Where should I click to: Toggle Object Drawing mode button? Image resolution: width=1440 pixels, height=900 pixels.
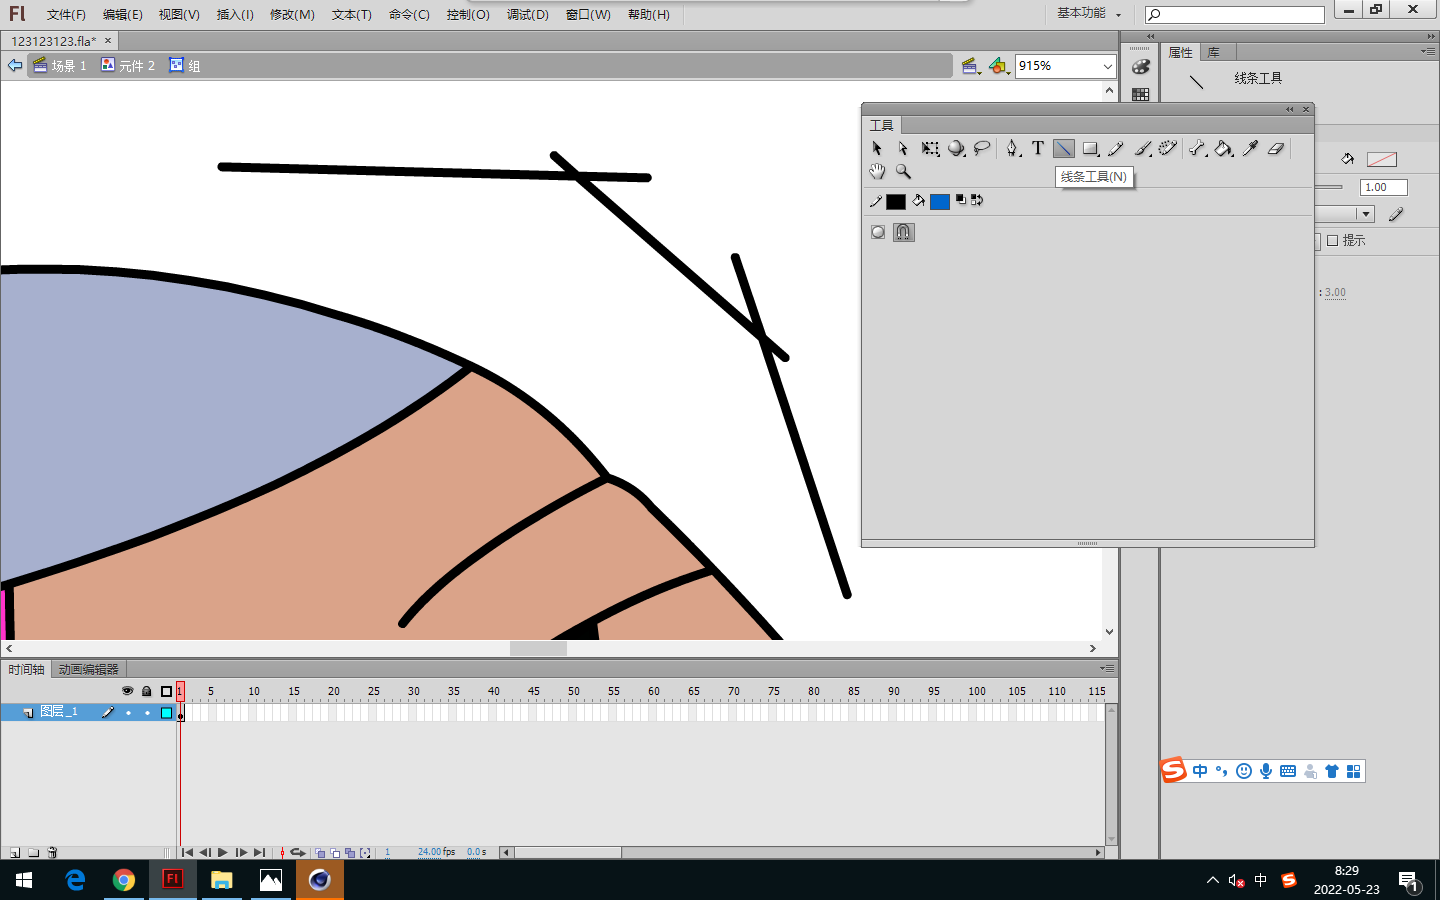tap(878, 232)
